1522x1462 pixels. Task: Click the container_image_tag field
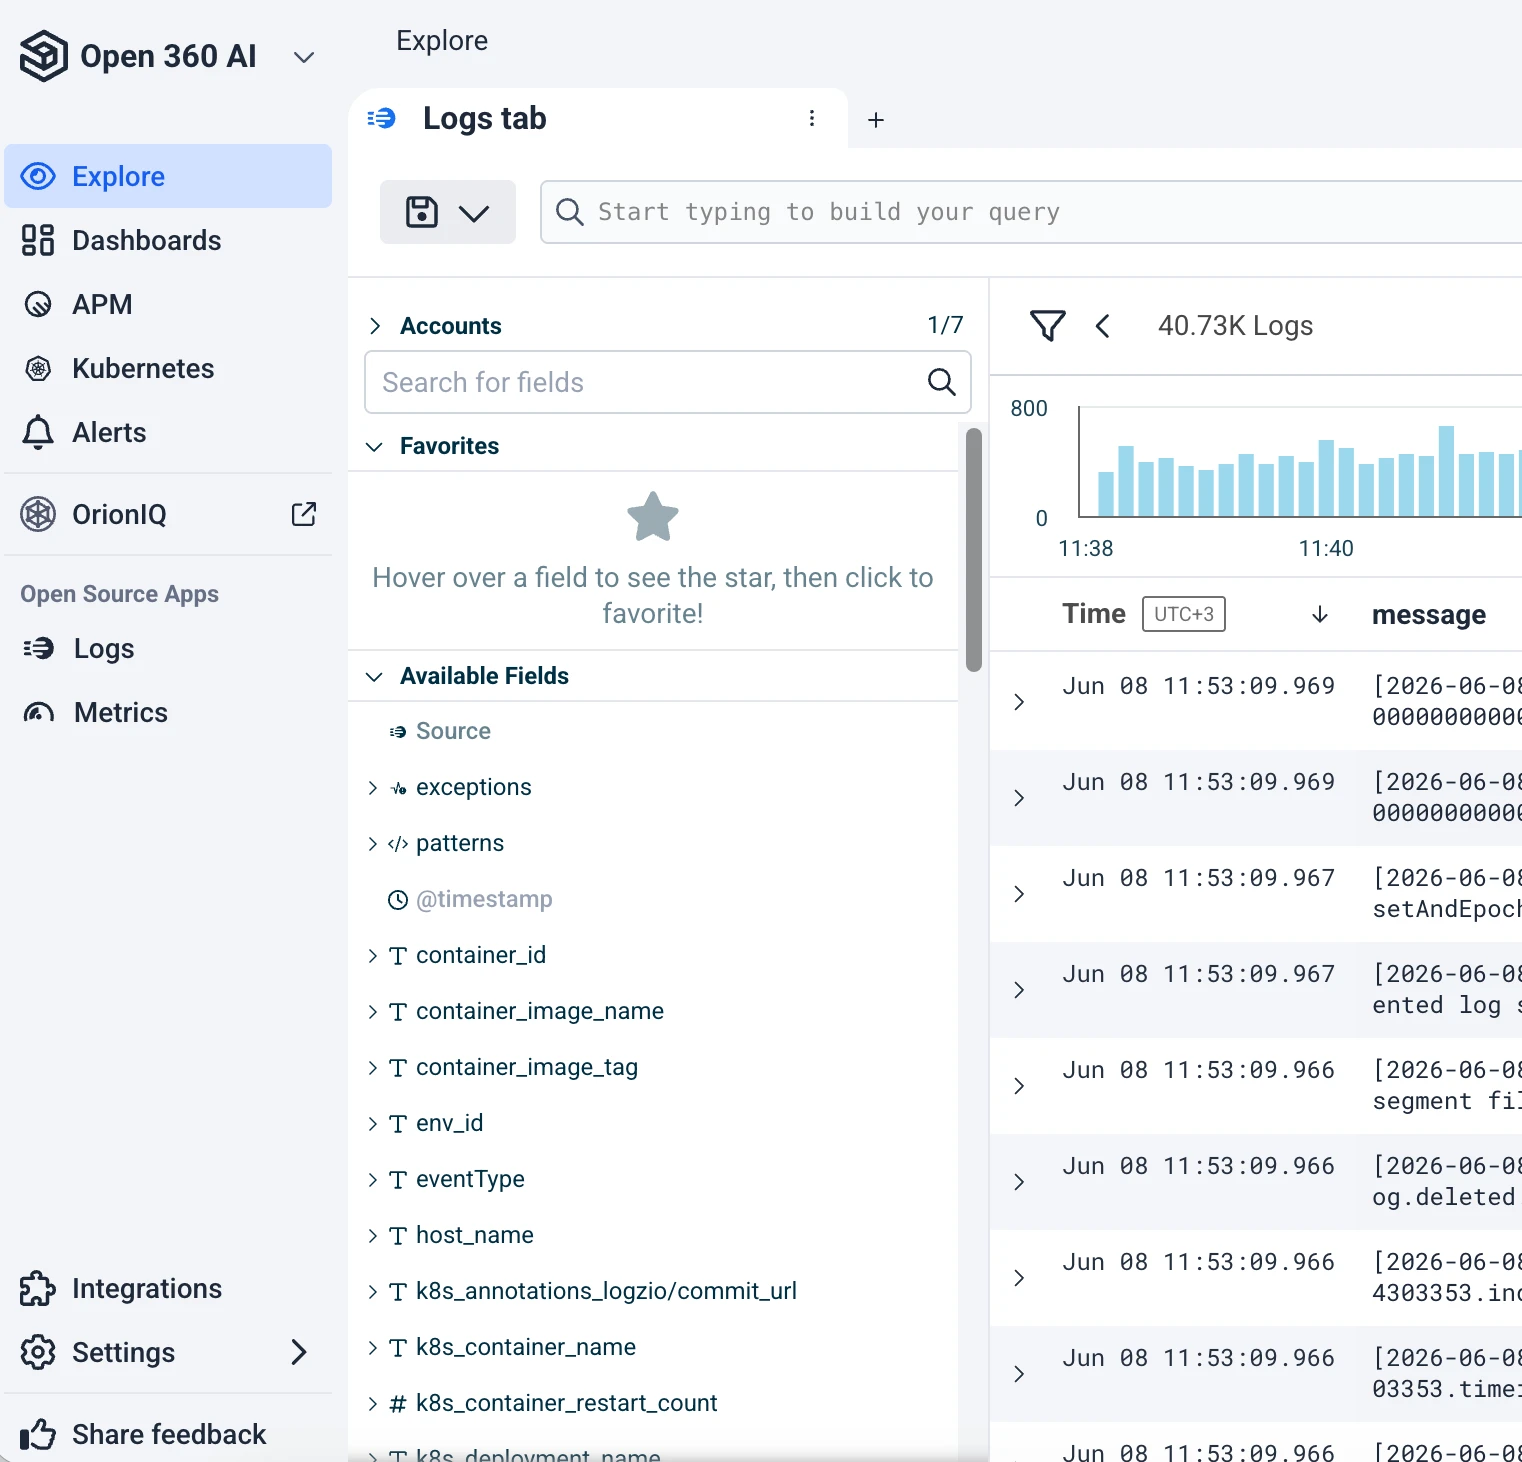(x=527, y=1067)
